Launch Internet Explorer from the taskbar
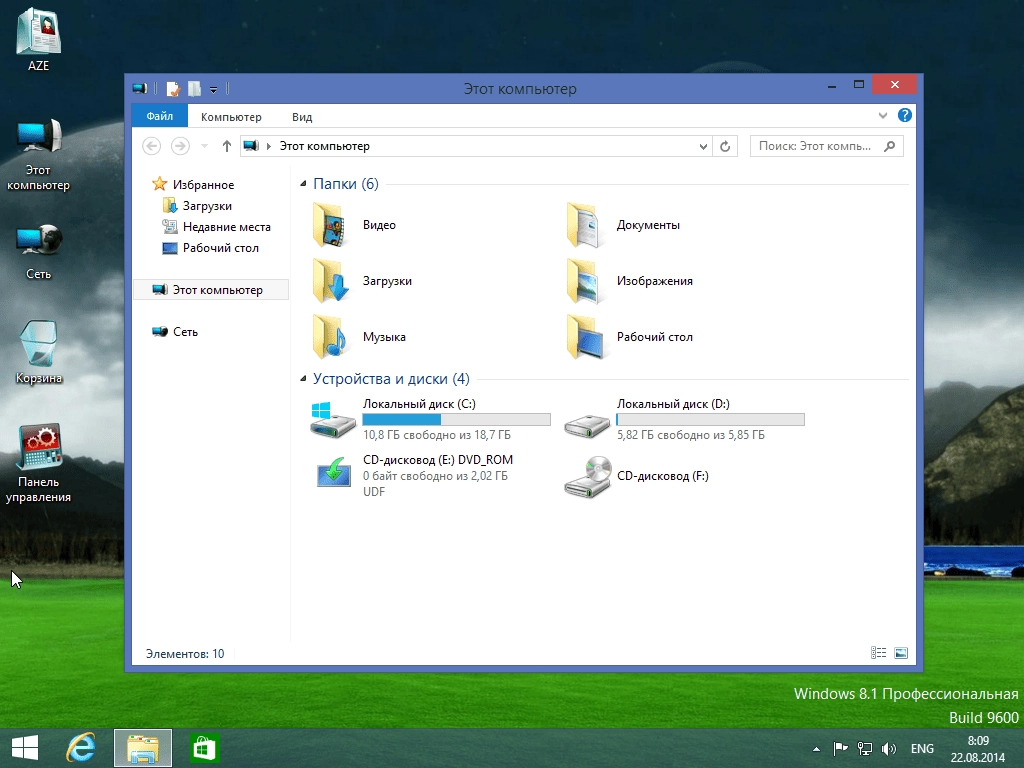Viewport: 1024px width, 768px height. coord(81,748)
